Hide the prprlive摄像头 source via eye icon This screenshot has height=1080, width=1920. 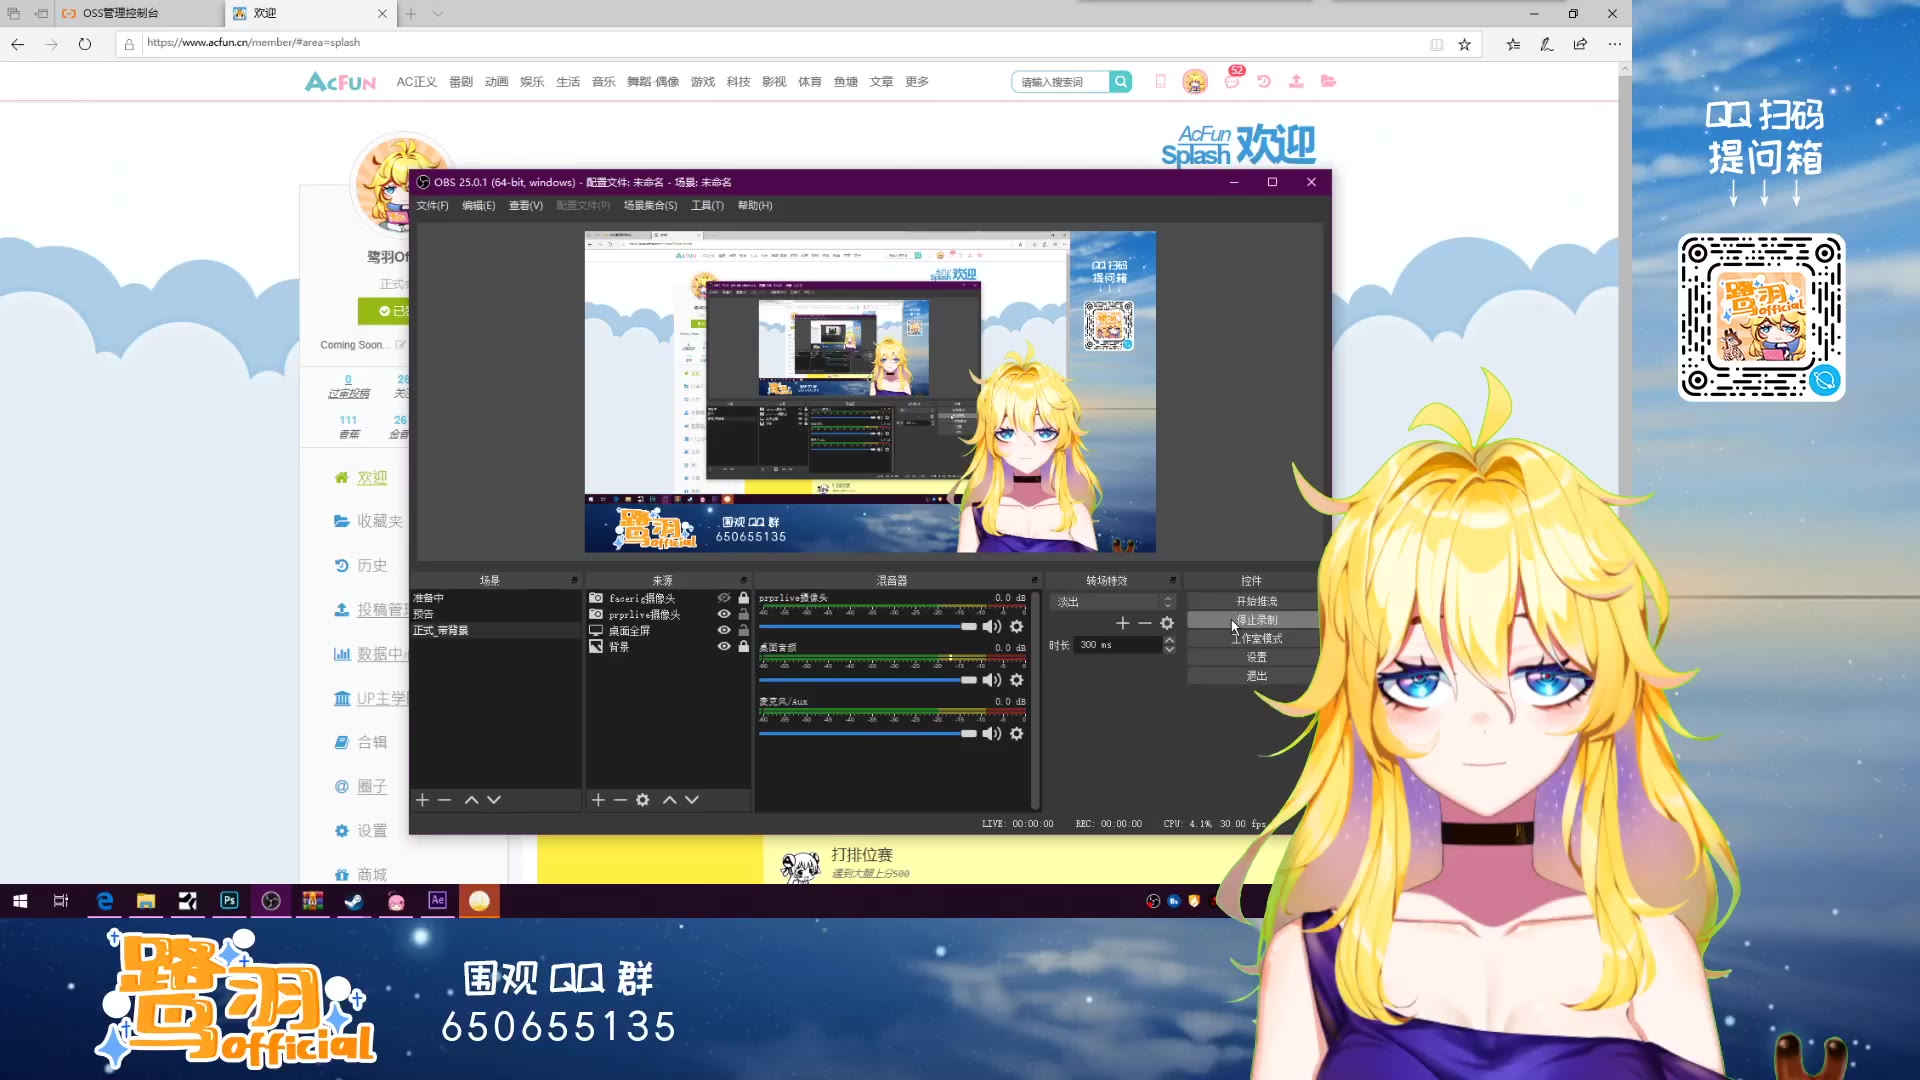(724, 614)
